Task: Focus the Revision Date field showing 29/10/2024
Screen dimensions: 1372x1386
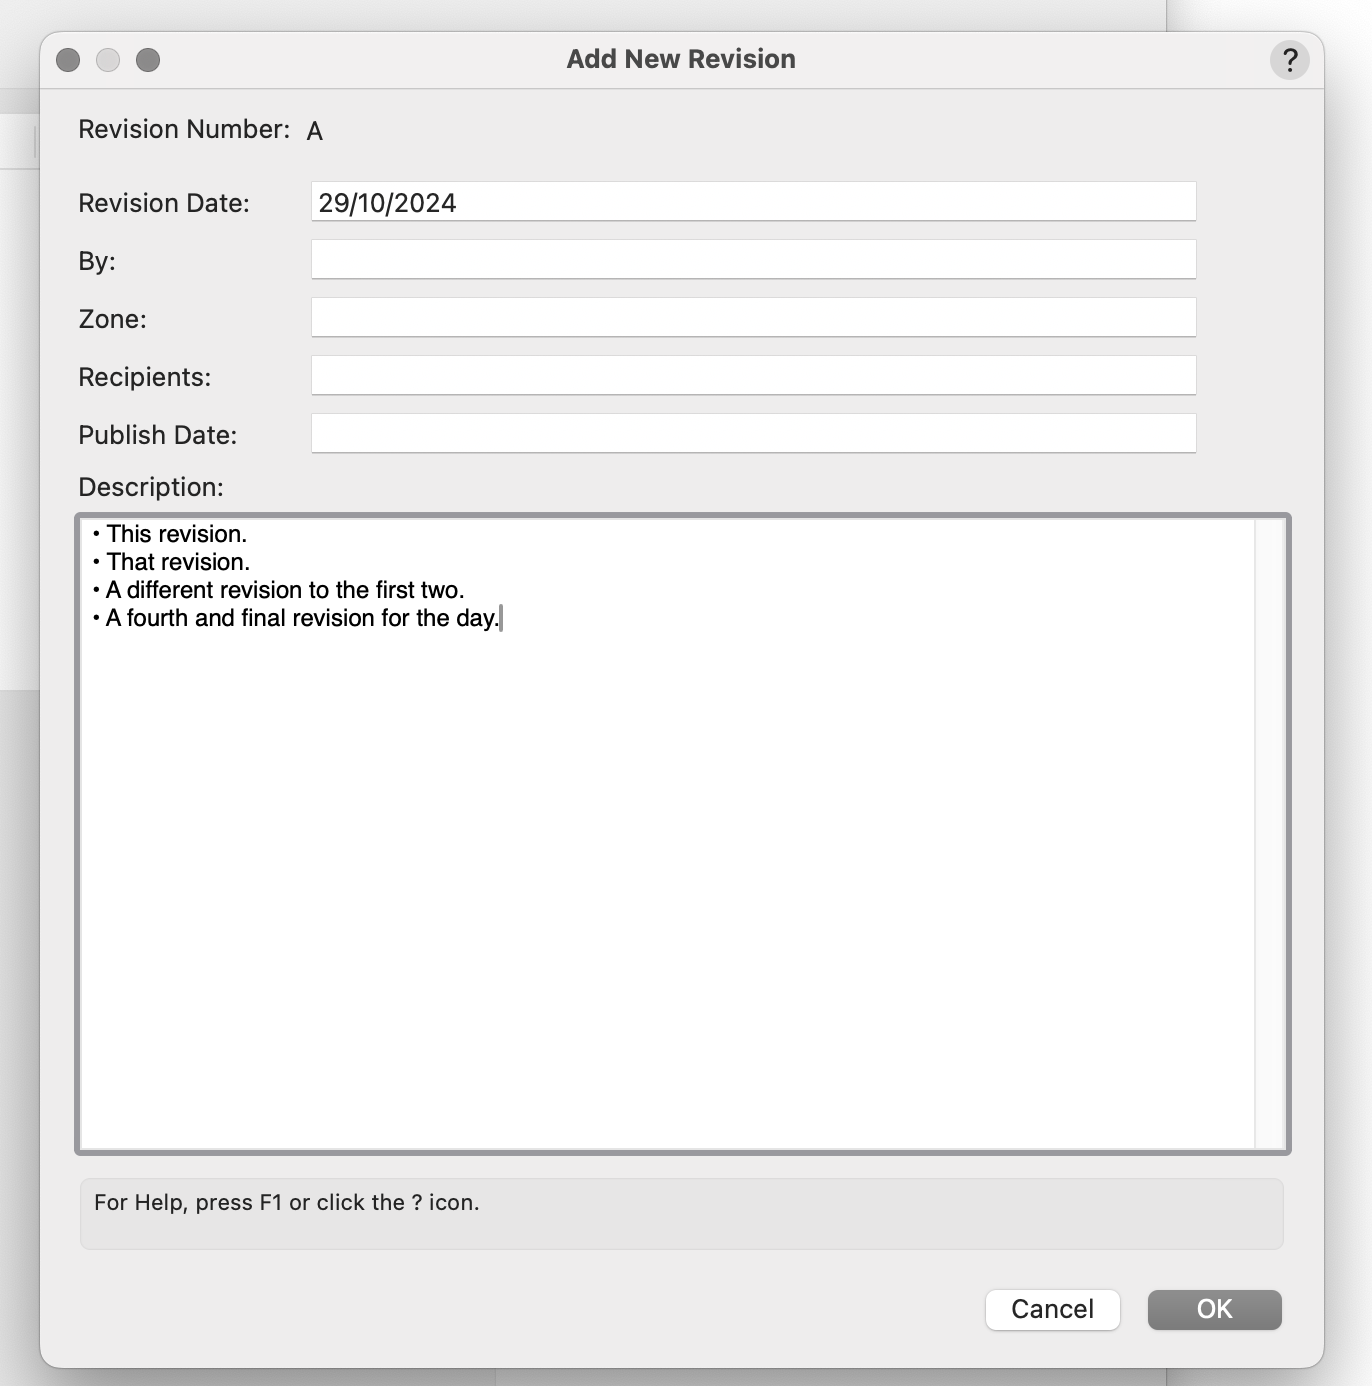Action: coord(752,202)
